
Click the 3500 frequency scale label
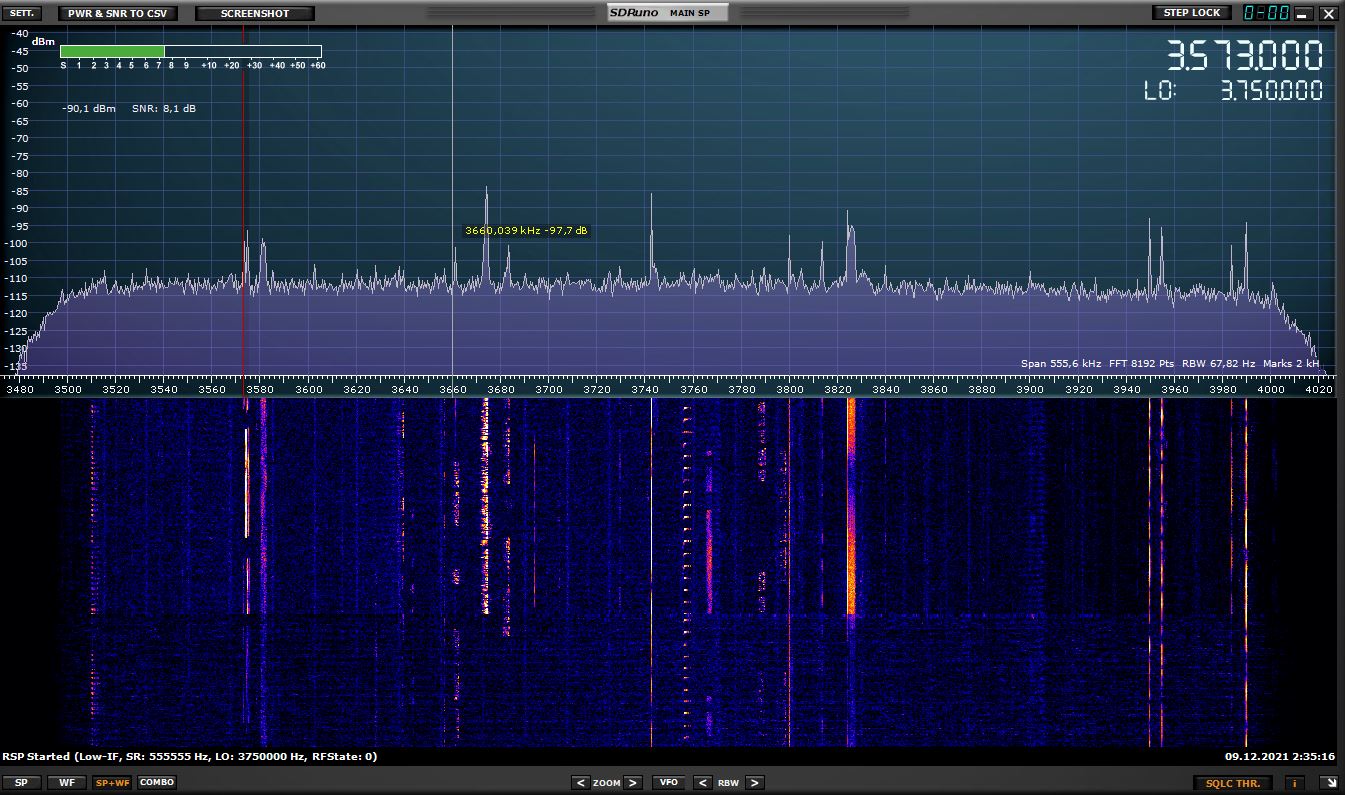(x=67, y=389)
